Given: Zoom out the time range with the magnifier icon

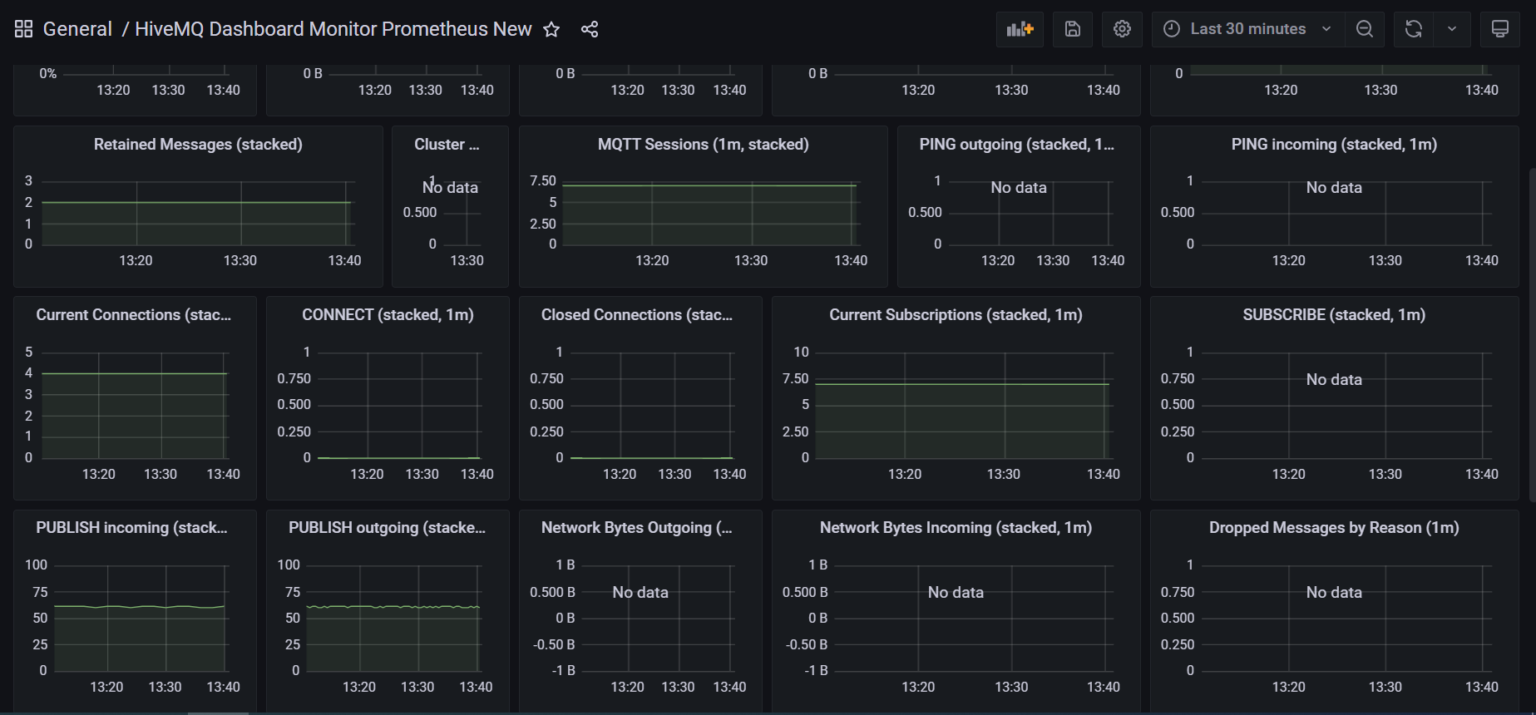Looking at the screenshot, I should tap(1364, 29).
